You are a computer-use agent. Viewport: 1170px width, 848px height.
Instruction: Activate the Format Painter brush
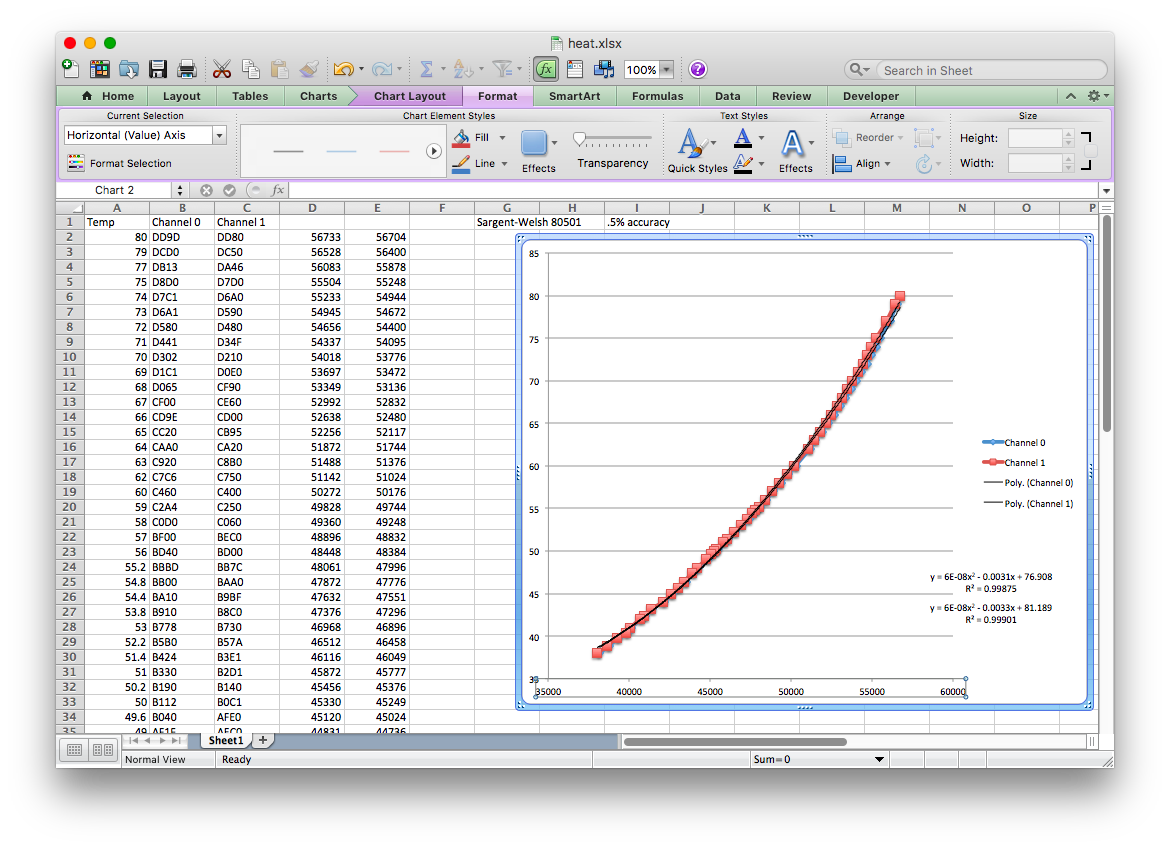pos(309,69)
